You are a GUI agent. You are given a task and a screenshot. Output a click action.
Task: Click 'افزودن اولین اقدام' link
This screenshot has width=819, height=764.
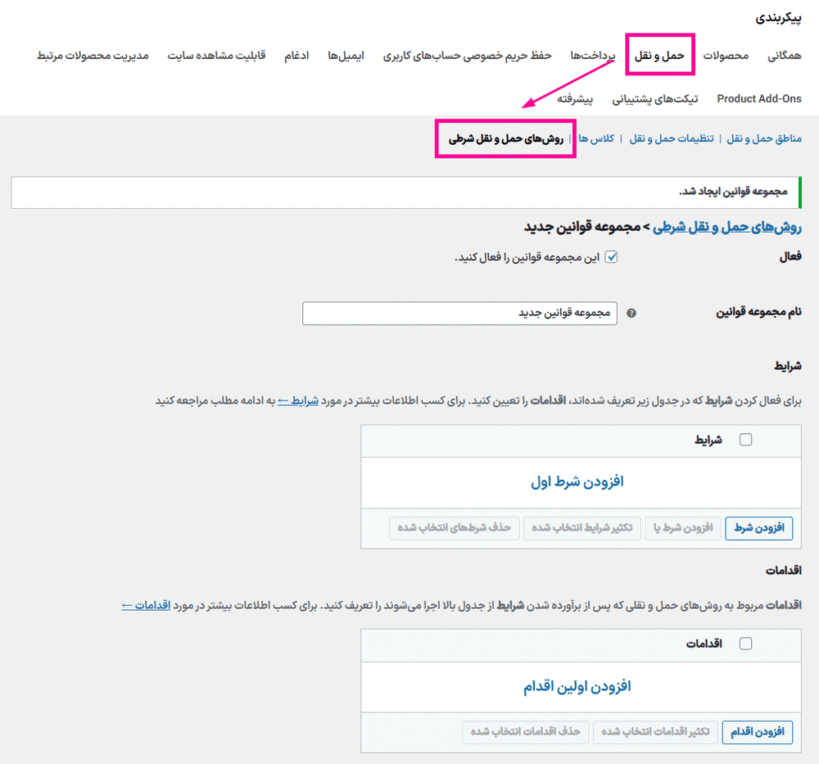pyautogui.click(x=577, y=686)
